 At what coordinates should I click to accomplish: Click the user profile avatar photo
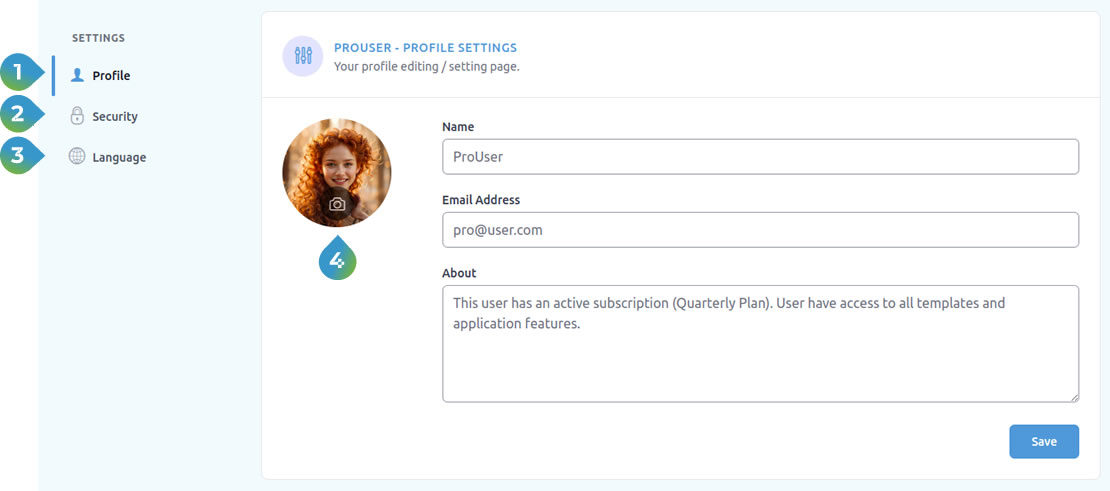337,160
